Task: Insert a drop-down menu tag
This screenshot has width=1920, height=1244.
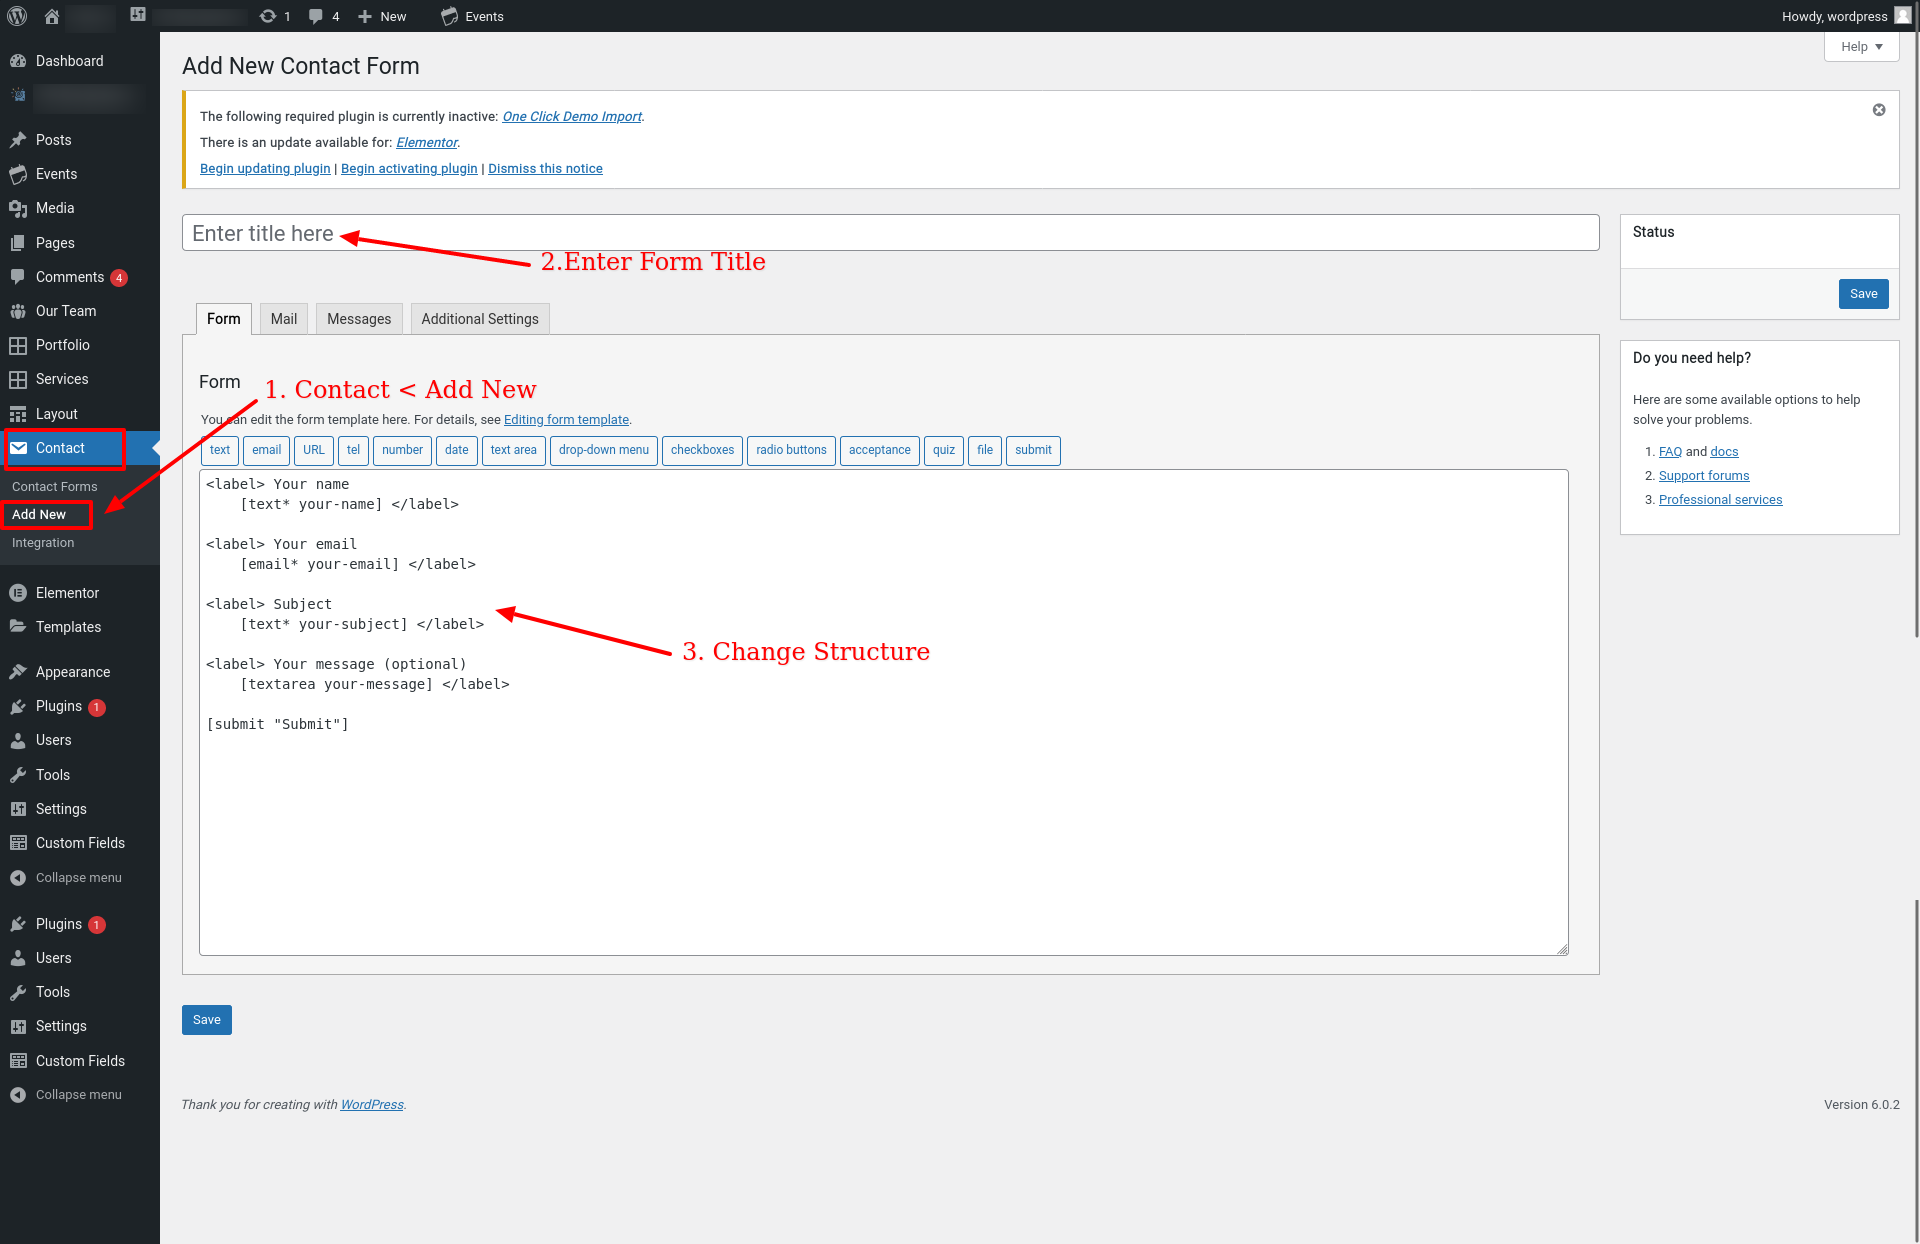Action: click(x=604, y=450)
